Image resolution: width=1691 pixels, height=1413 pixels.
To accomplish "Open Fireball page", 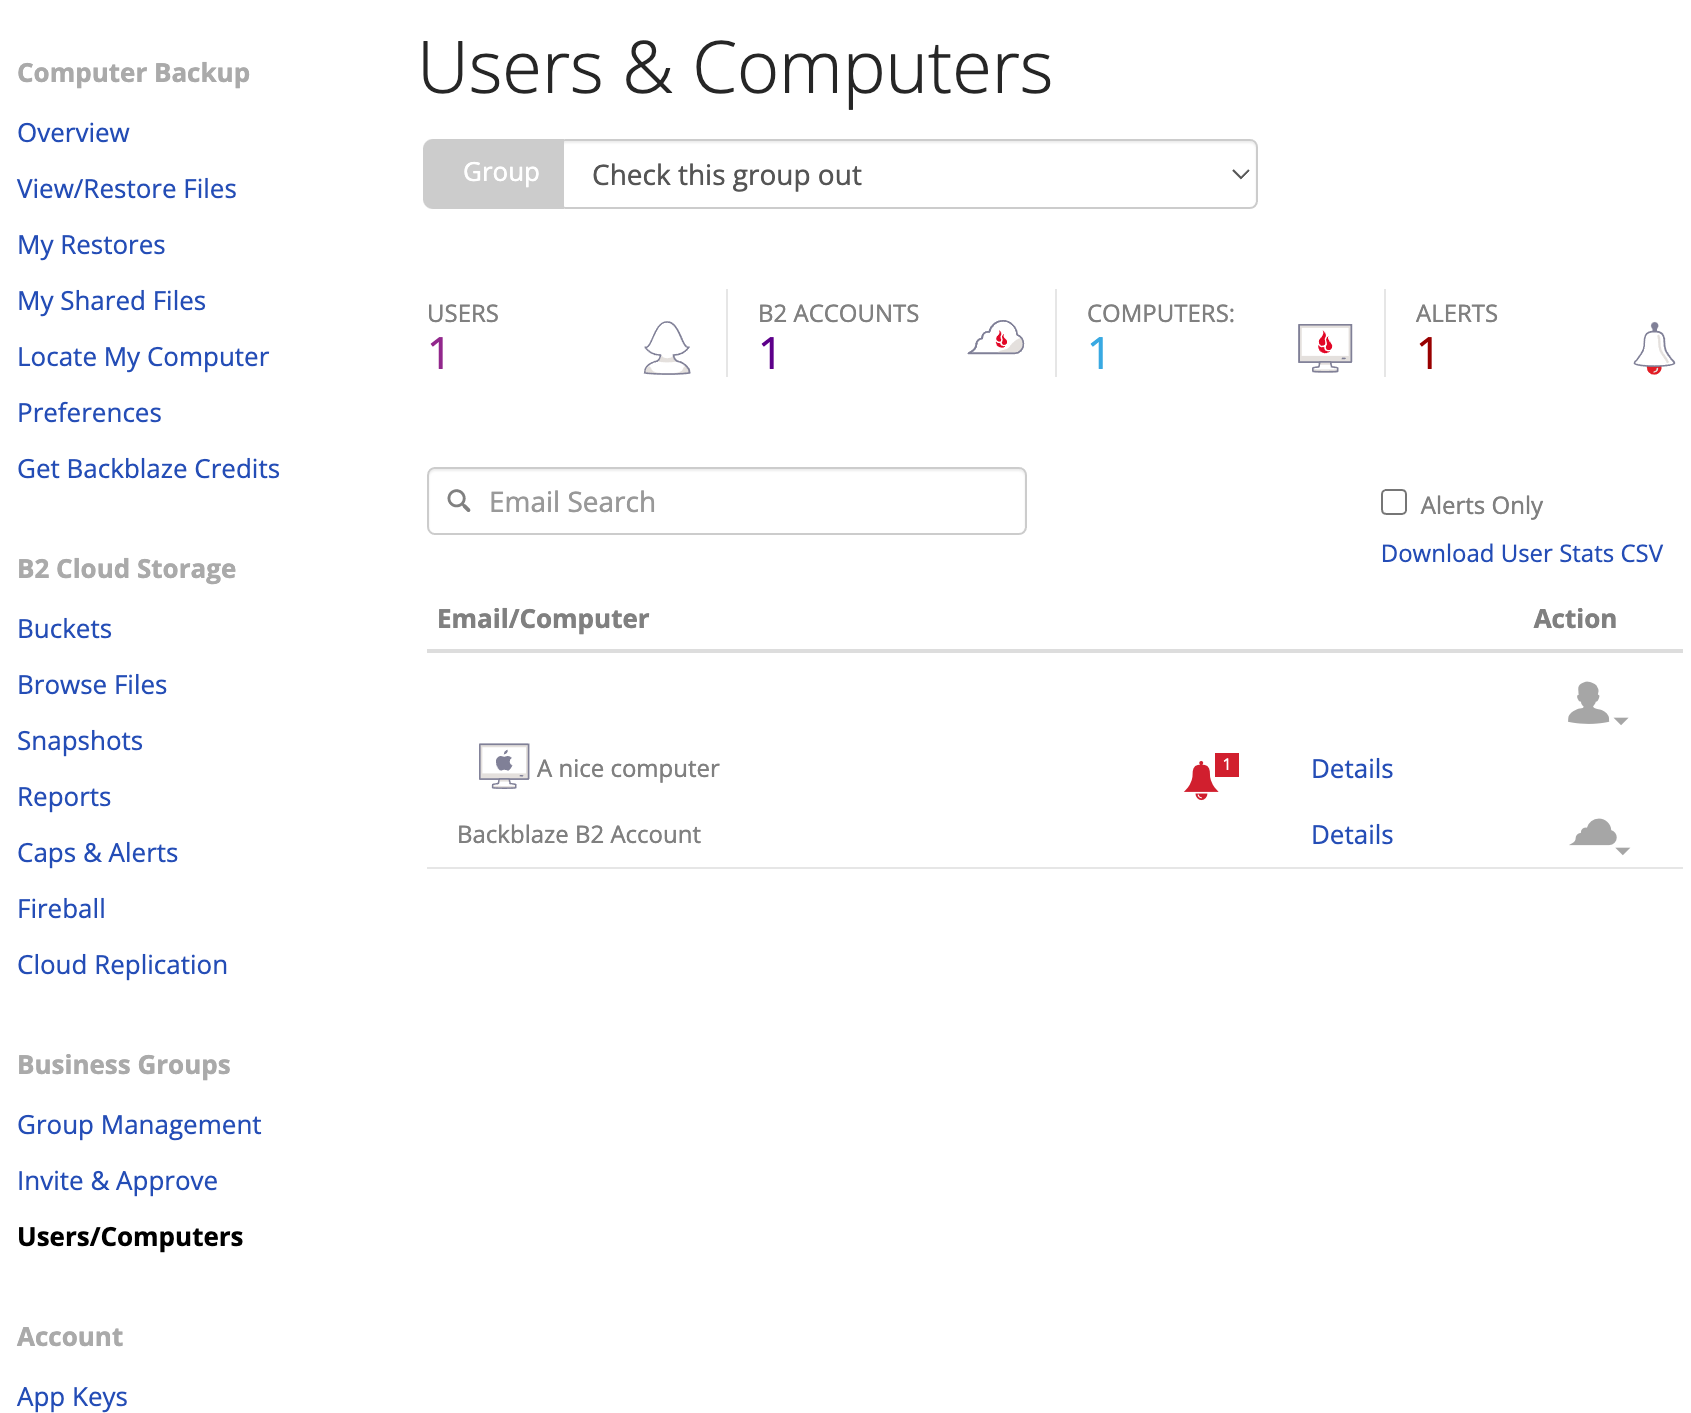I will 61,908.
